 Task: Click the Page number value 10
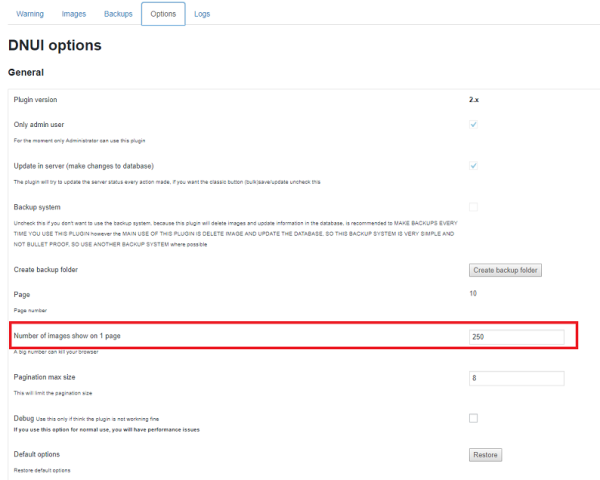tap(473, 293)
